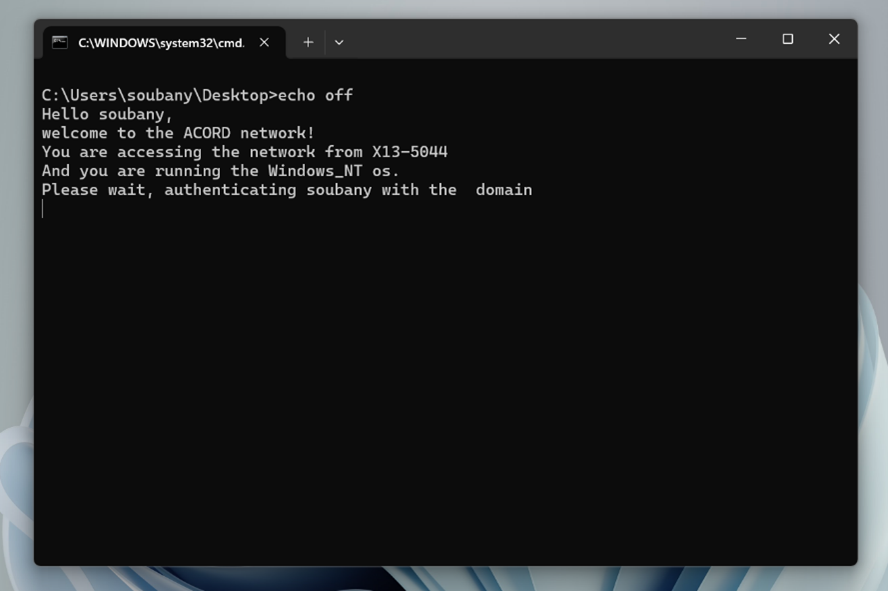
Task: Close the terminal window
Action: point(833,39)
